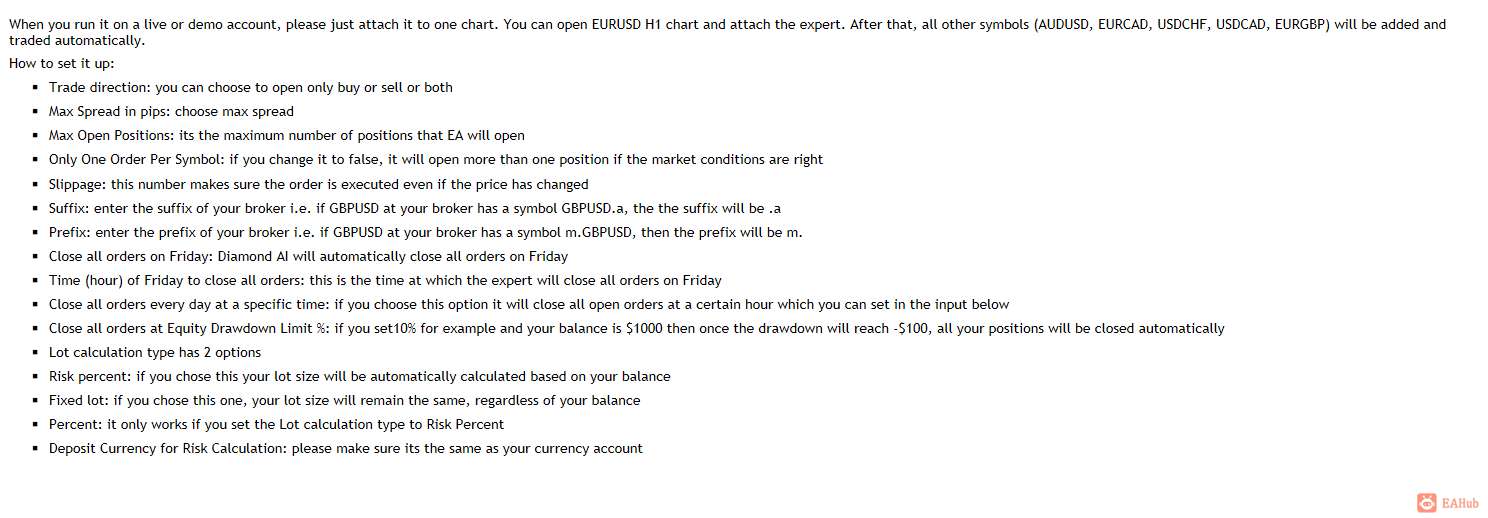Click the EAHub watermark text
Viewport: 1488px width, 518px height.
(x=1460, y=503)
